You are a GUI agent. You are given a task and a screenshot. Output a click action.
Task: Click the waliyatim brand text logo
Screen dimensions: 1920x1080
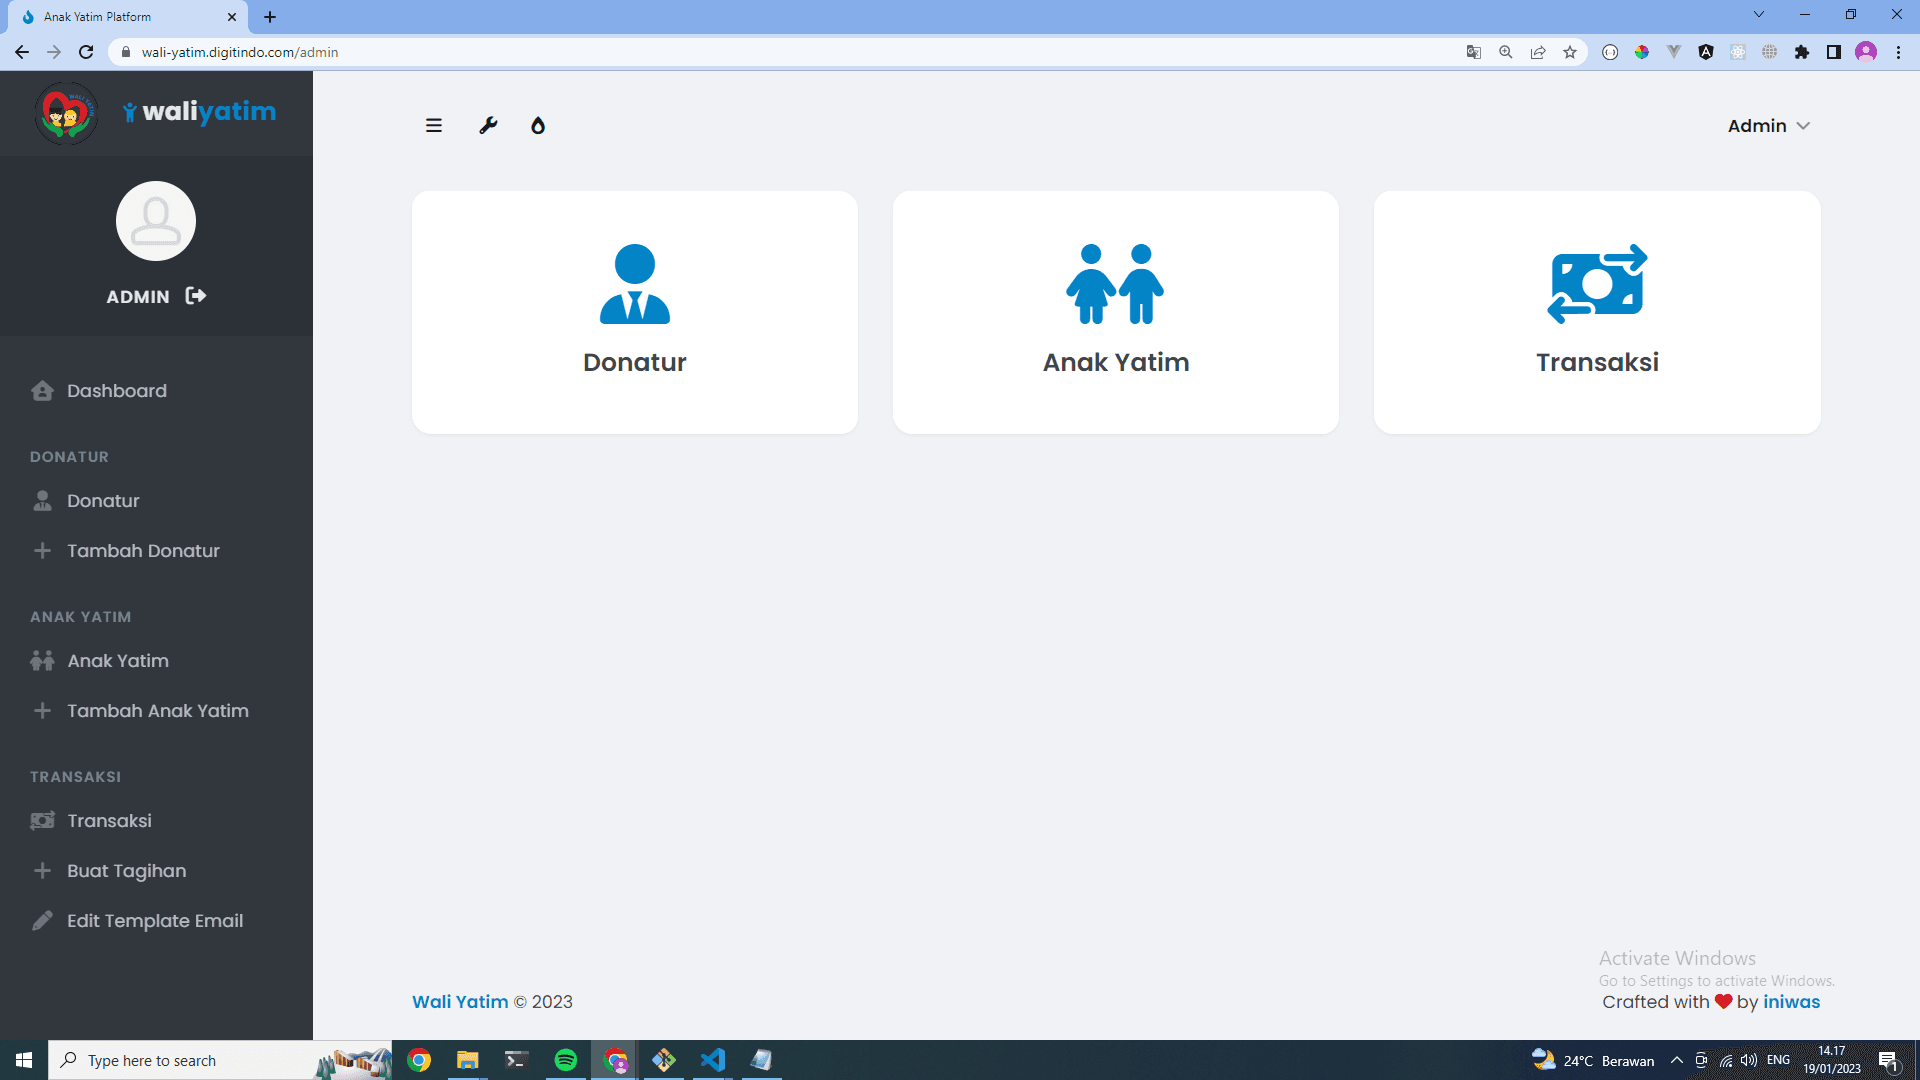click(x=199, y=112)
